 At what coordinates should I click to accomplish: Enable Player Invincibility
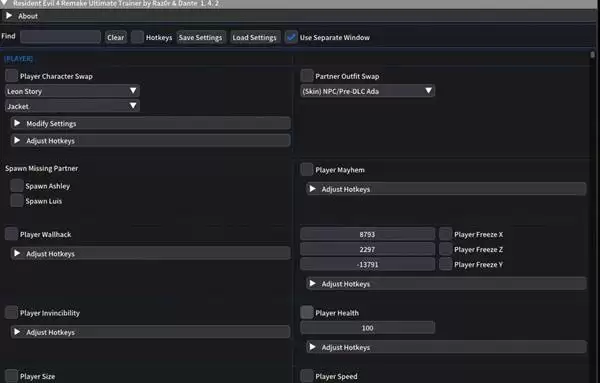[x=11, y=313]
